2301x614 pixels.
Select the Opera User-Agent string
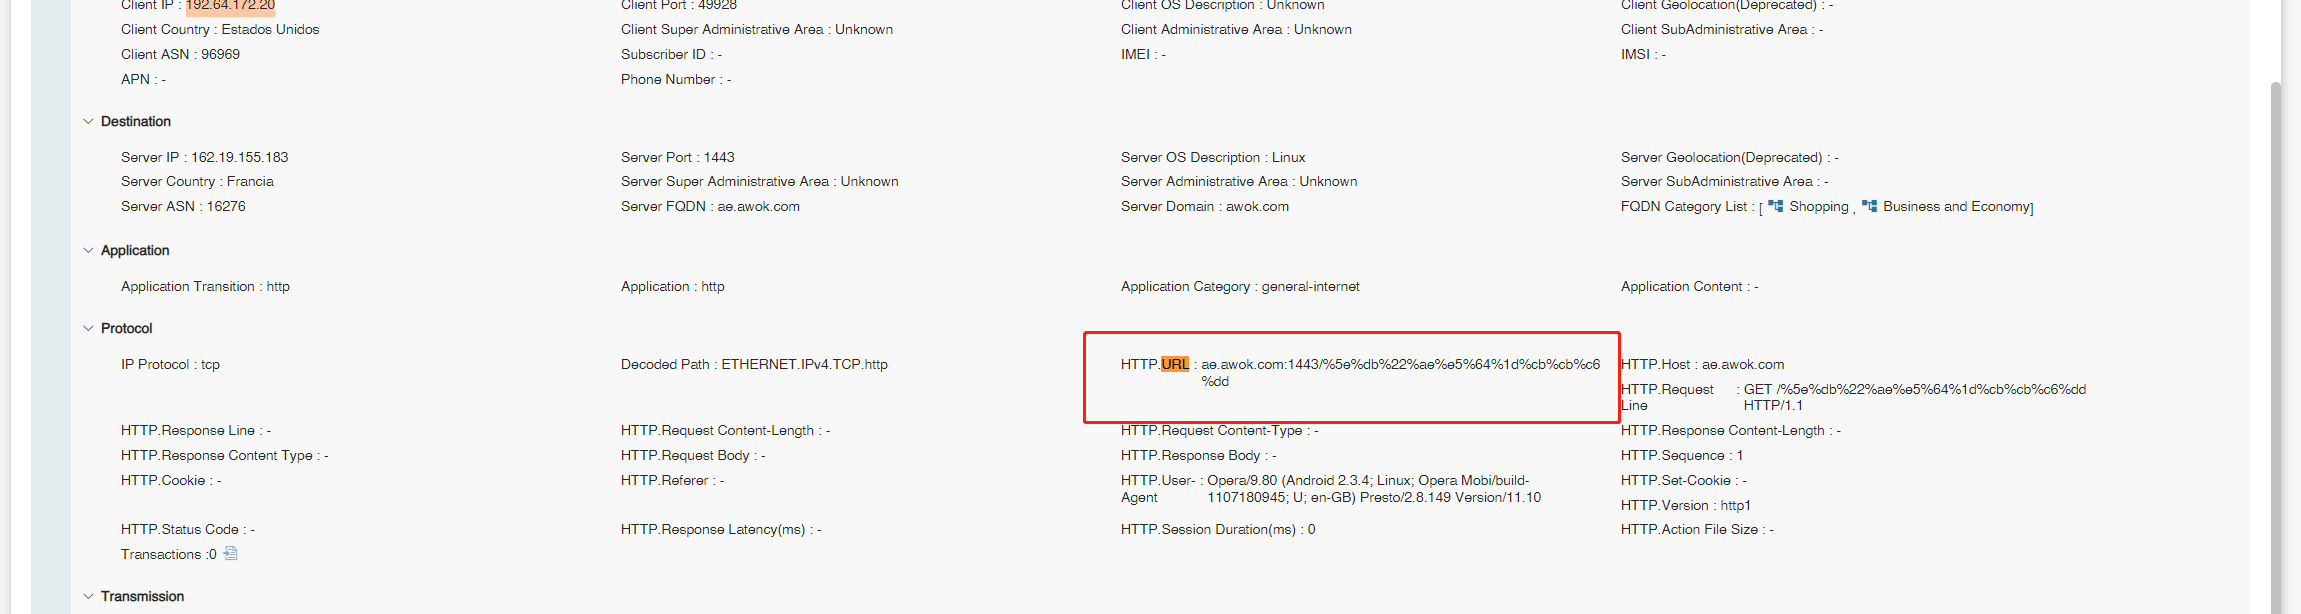(1370, 489)
